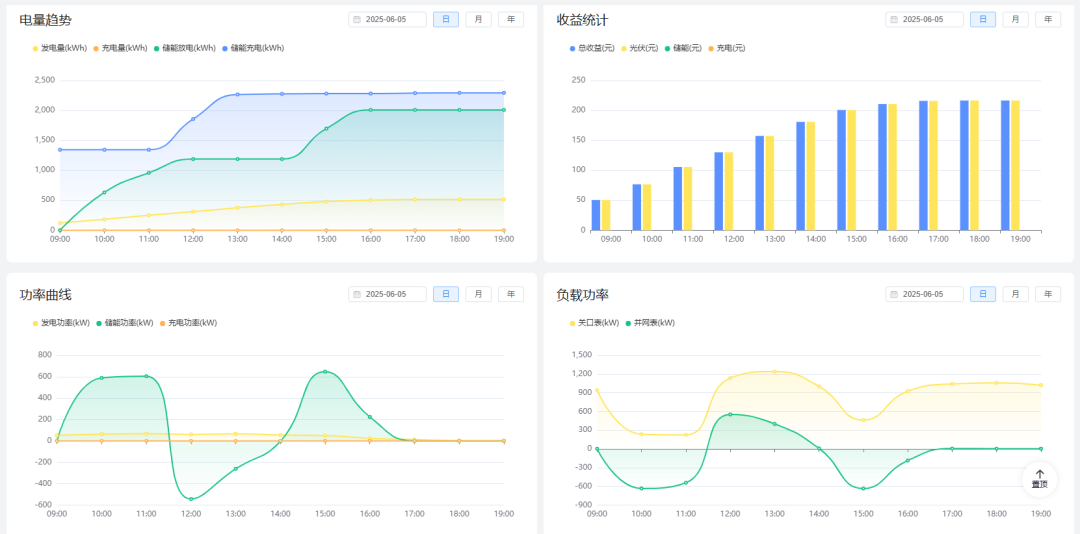Click calendar icon in 功率曲线 panel
Viewport: 1080px width, 534px height.
(357, 294)
